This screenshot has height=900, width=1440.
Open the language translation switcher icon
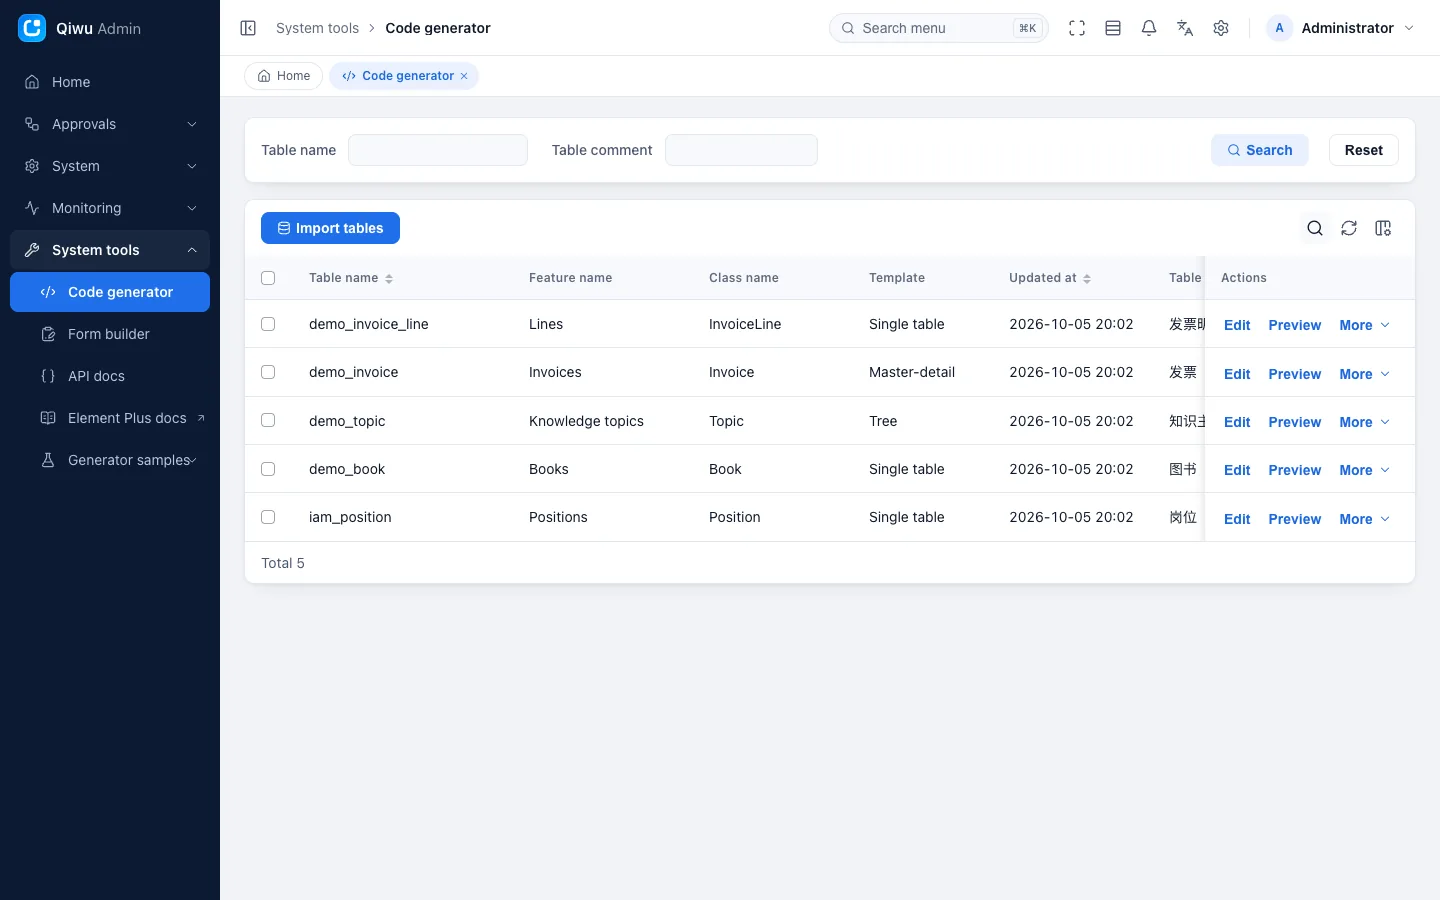click(x=1185, y=28)
